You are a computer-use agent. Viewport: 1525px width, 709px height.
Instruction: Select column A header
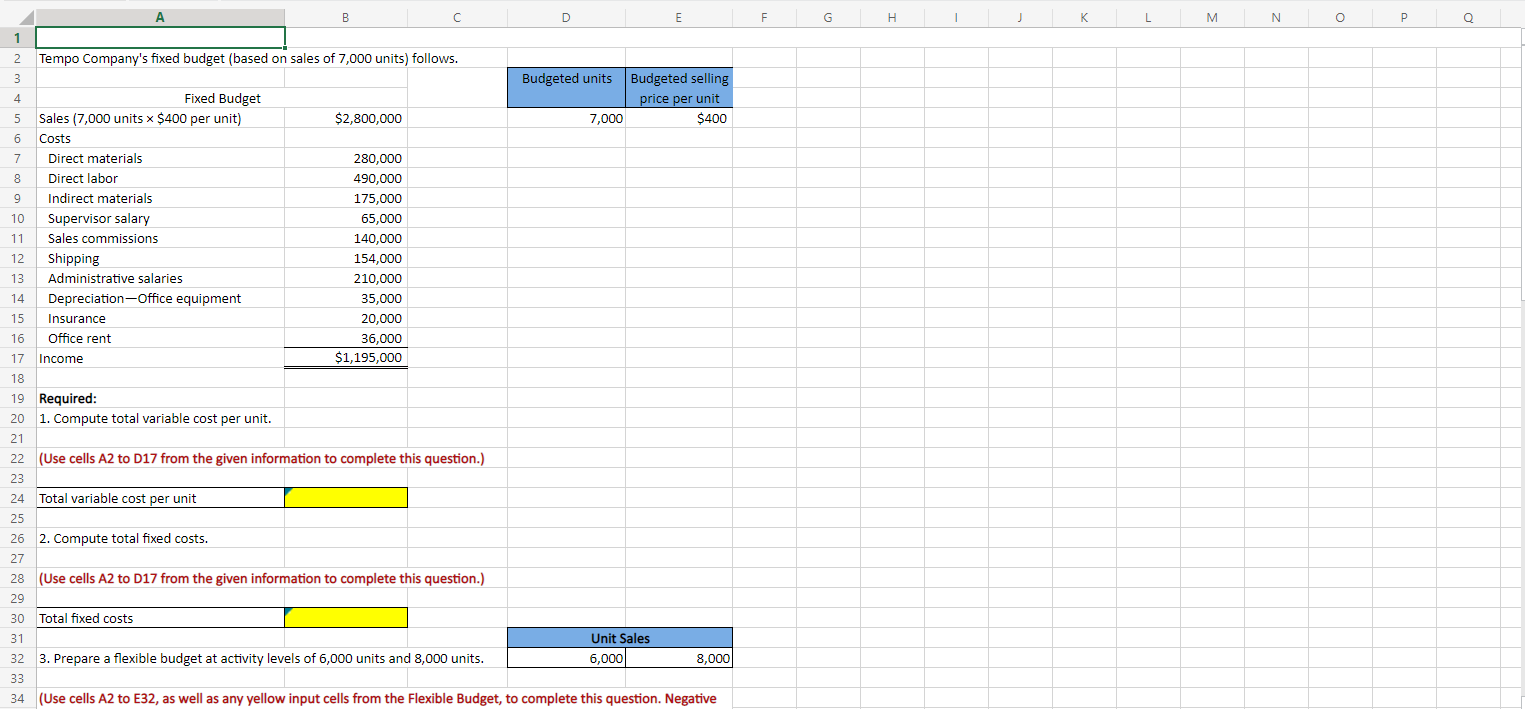(x=160, y=16)
